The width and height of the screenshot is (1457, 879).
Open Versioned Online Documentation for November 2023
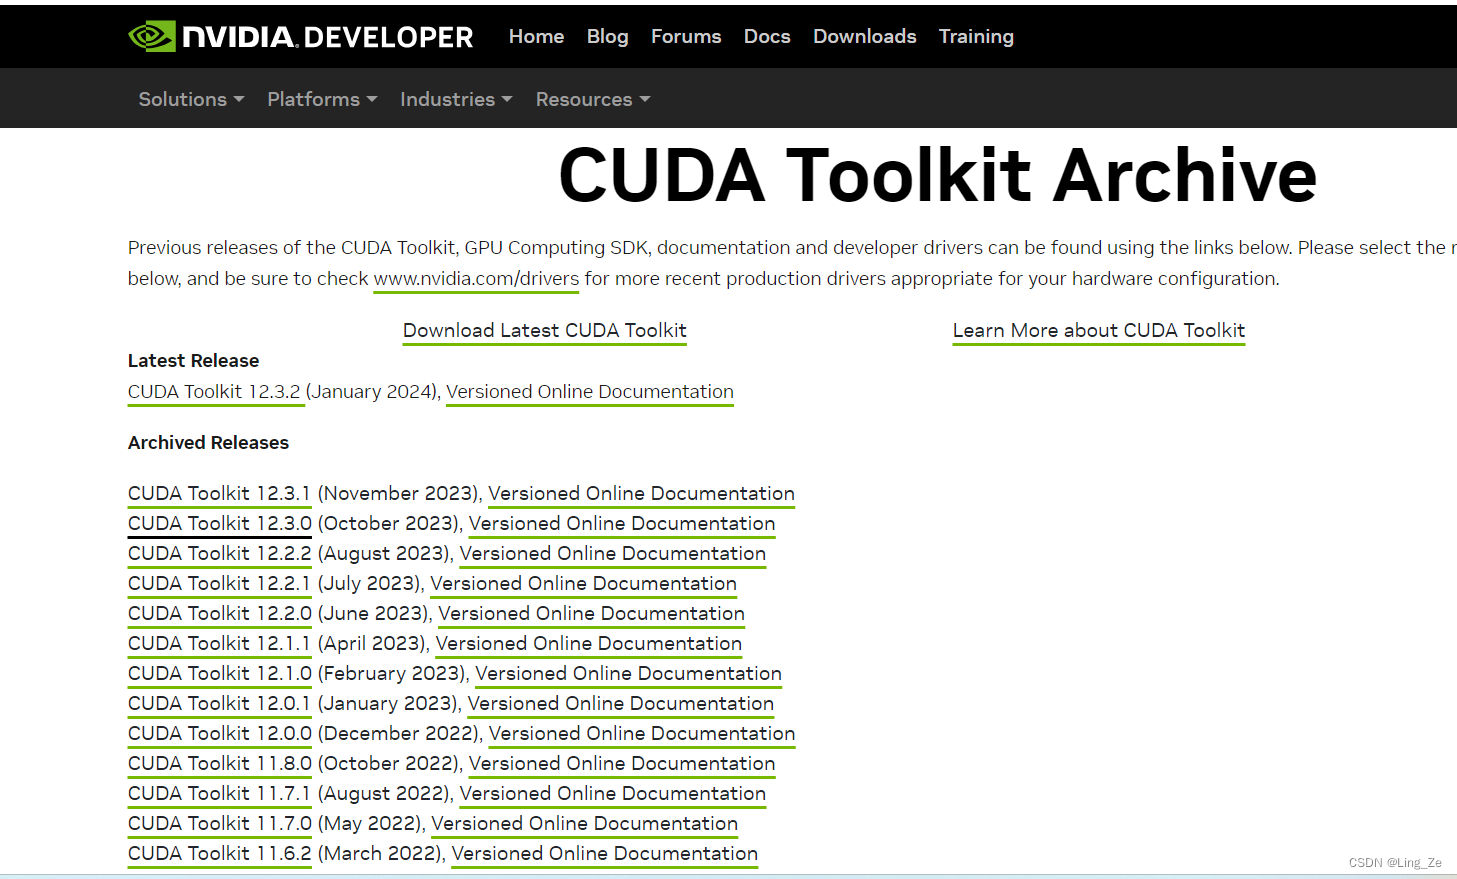(641, 494)
